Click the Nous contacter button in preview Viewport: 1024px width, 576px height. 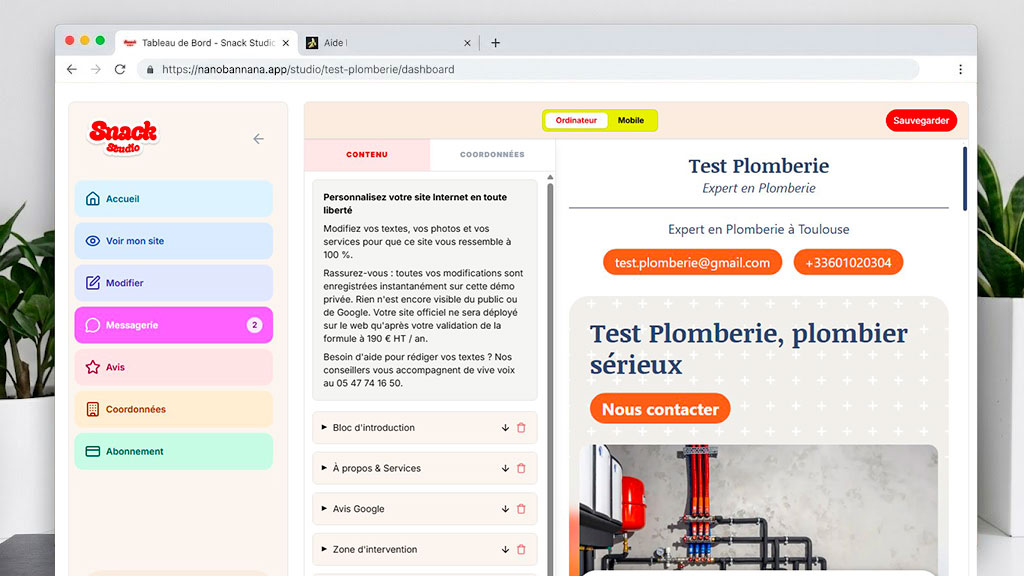tap(660, 409)
